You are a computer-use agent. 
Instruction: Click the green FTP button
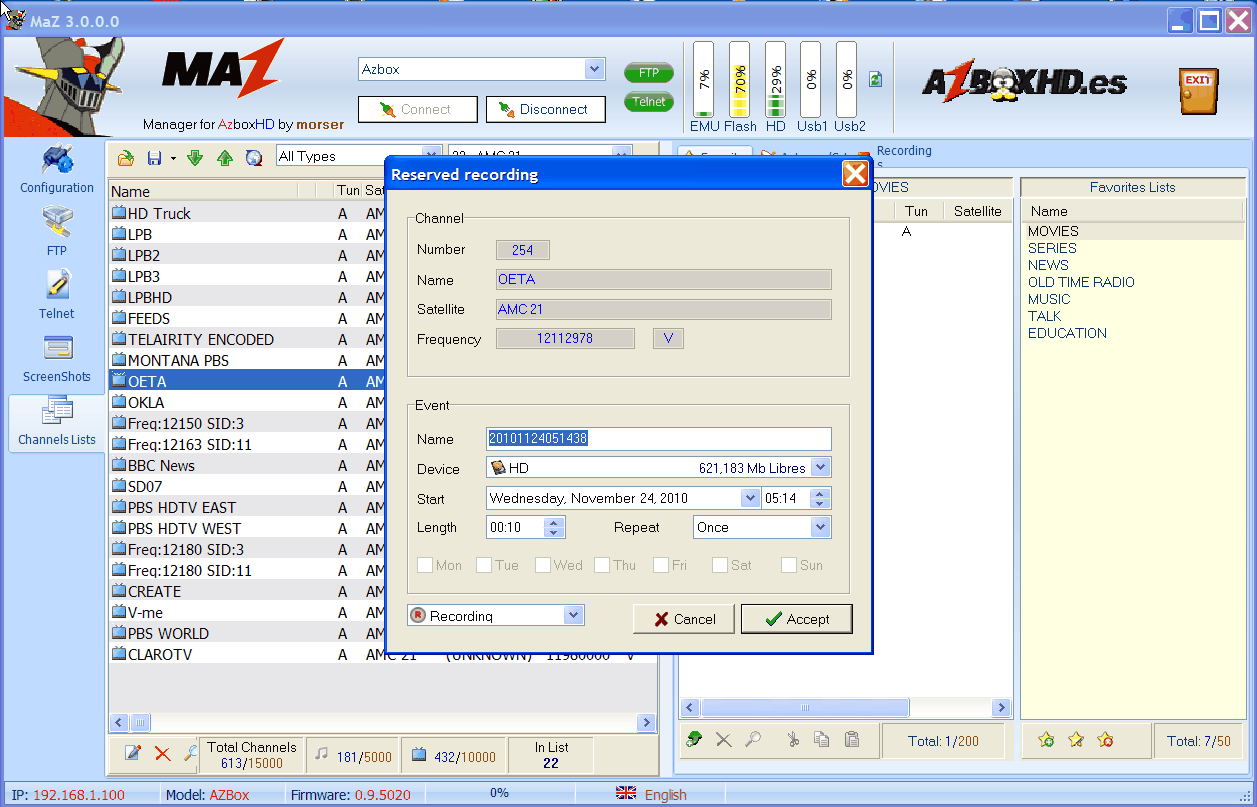(649, 73)
